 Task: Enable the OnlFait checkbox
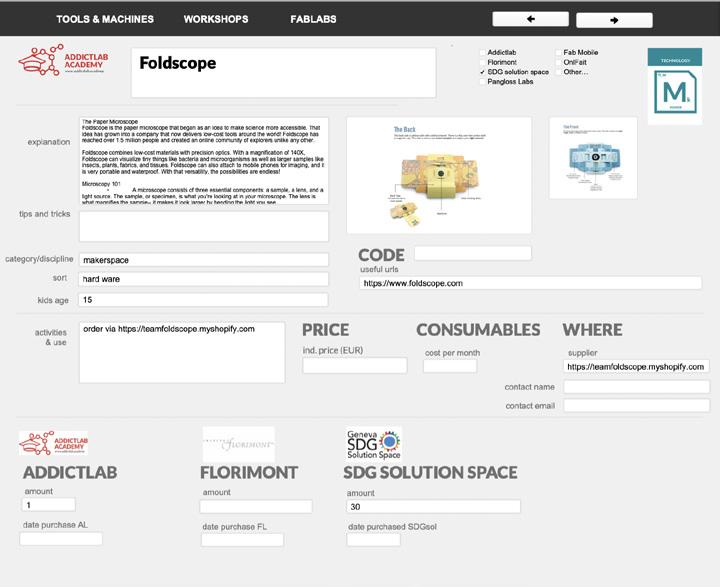click(x=558, y=62)
